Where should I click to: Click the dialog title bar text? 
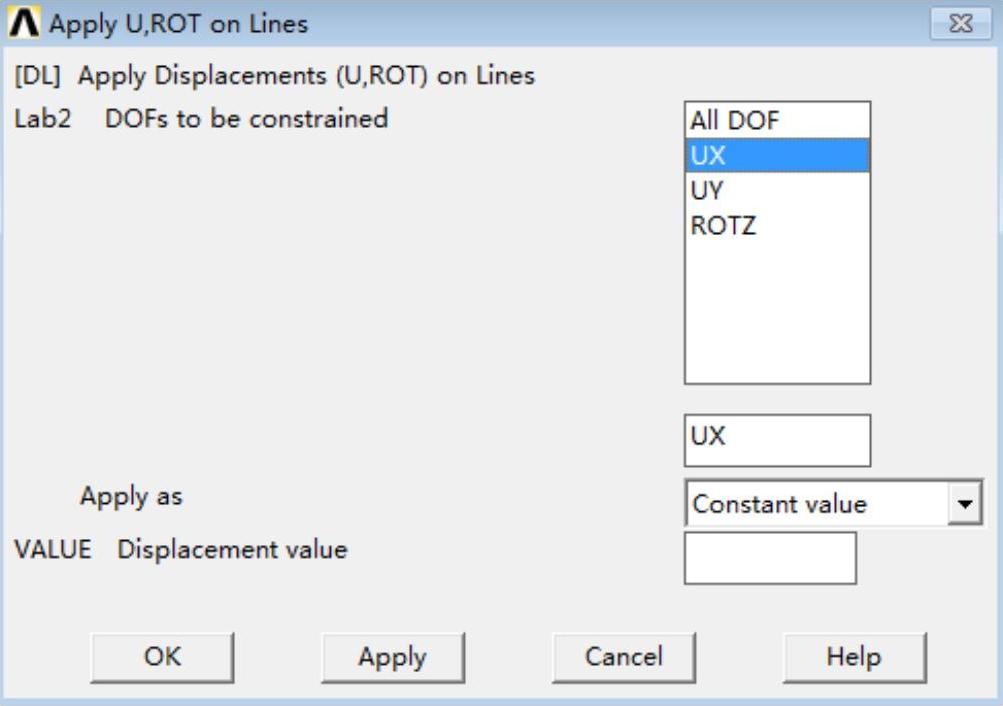click(178, 23)
